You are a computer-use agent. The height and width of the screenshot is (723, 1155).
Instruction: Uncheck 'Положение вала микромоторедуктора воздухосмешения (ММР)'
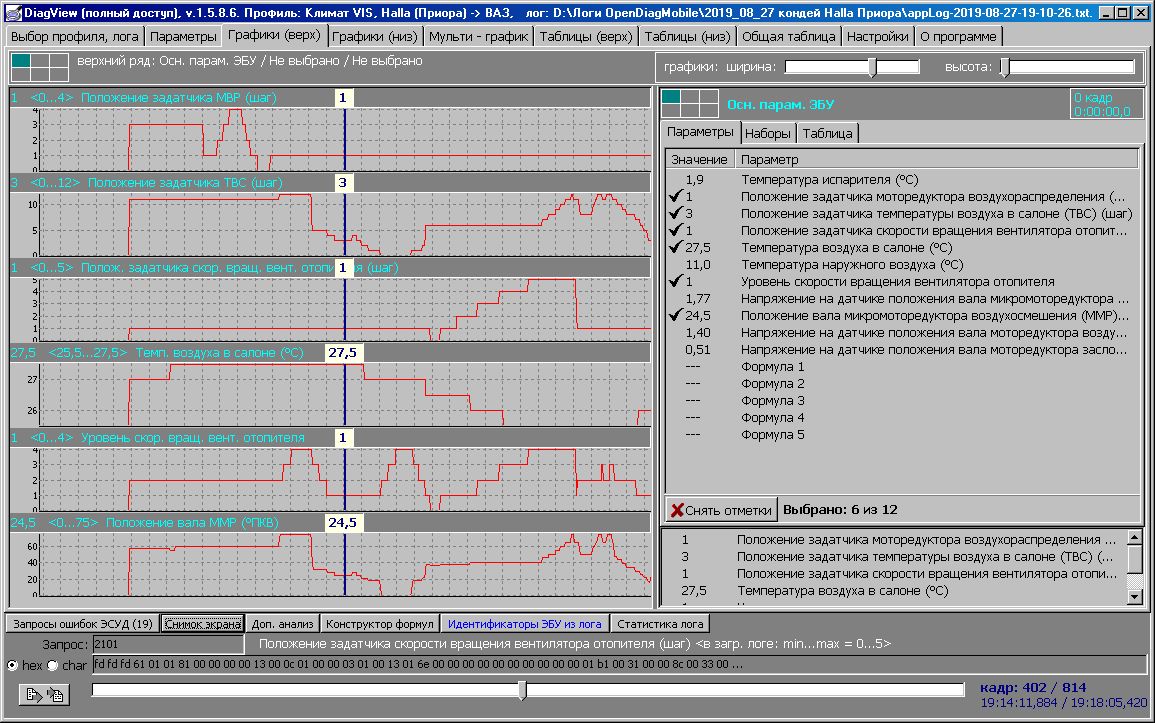click(x=675, y=315)
